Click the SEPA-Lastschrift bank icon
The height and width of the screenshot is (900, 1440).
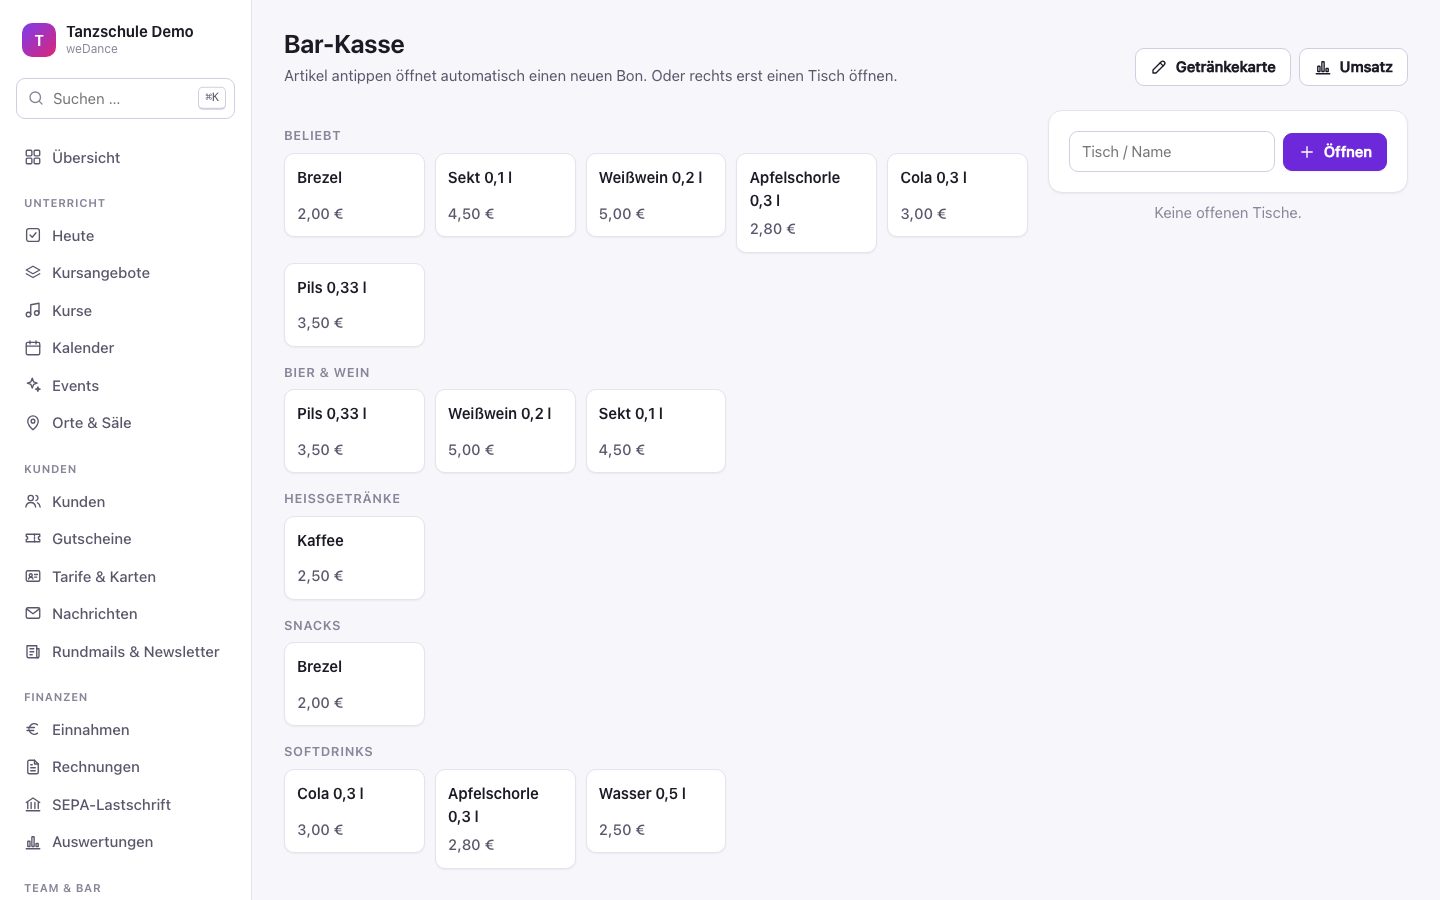(x=33, y=804)
